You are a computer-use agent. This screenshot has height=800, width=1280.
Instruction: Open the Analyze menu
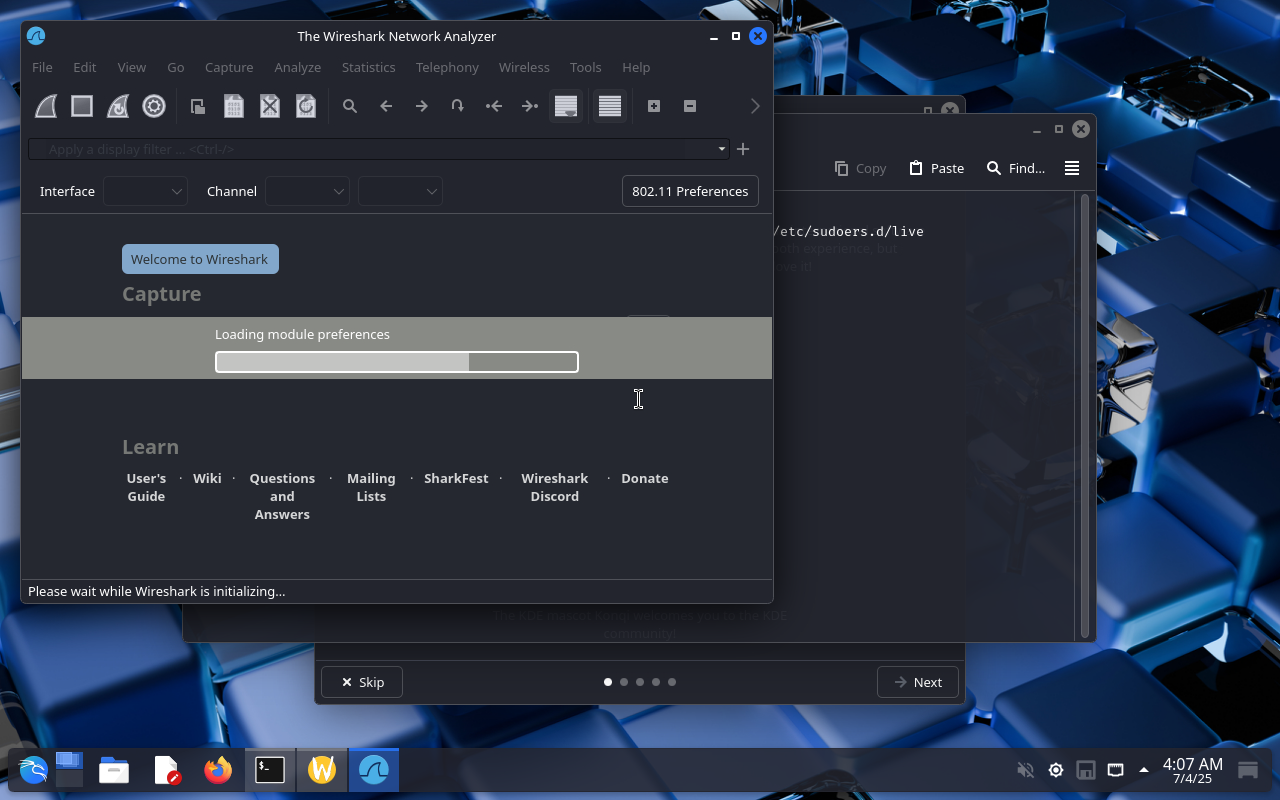point(298,67)
